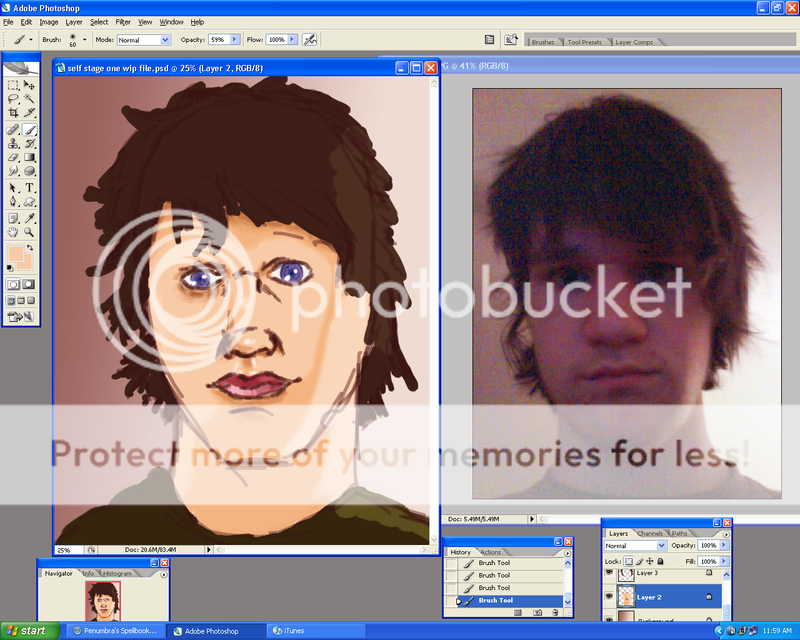Click the foreground color swatch
The height and width of the screenshot is (640, 800).
click(17, 253)
